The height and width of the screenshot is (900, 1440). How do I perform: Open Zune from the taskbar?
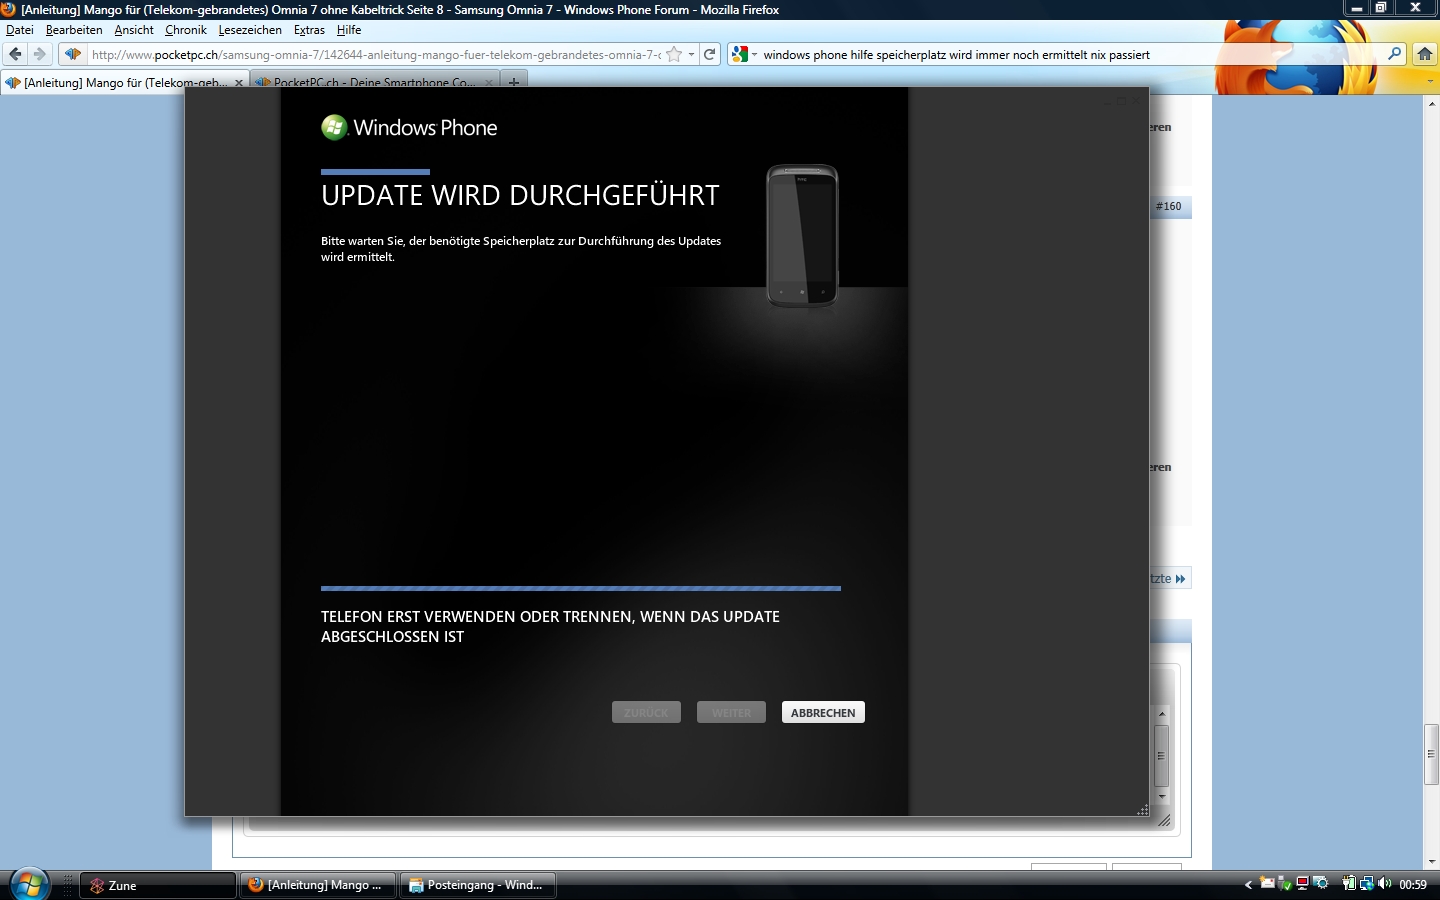pyautogui.click(x=158, y=885)
